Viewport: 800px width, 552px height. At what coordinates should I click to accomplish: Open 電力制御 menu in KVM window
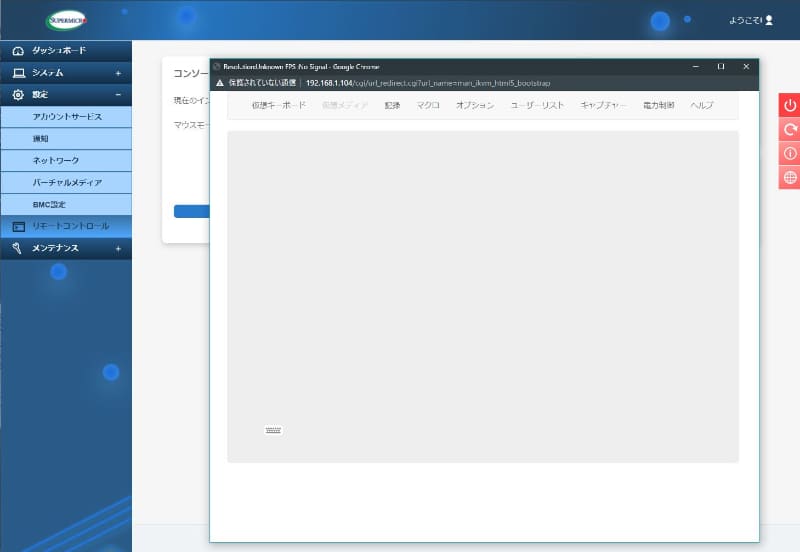[659, 106]
